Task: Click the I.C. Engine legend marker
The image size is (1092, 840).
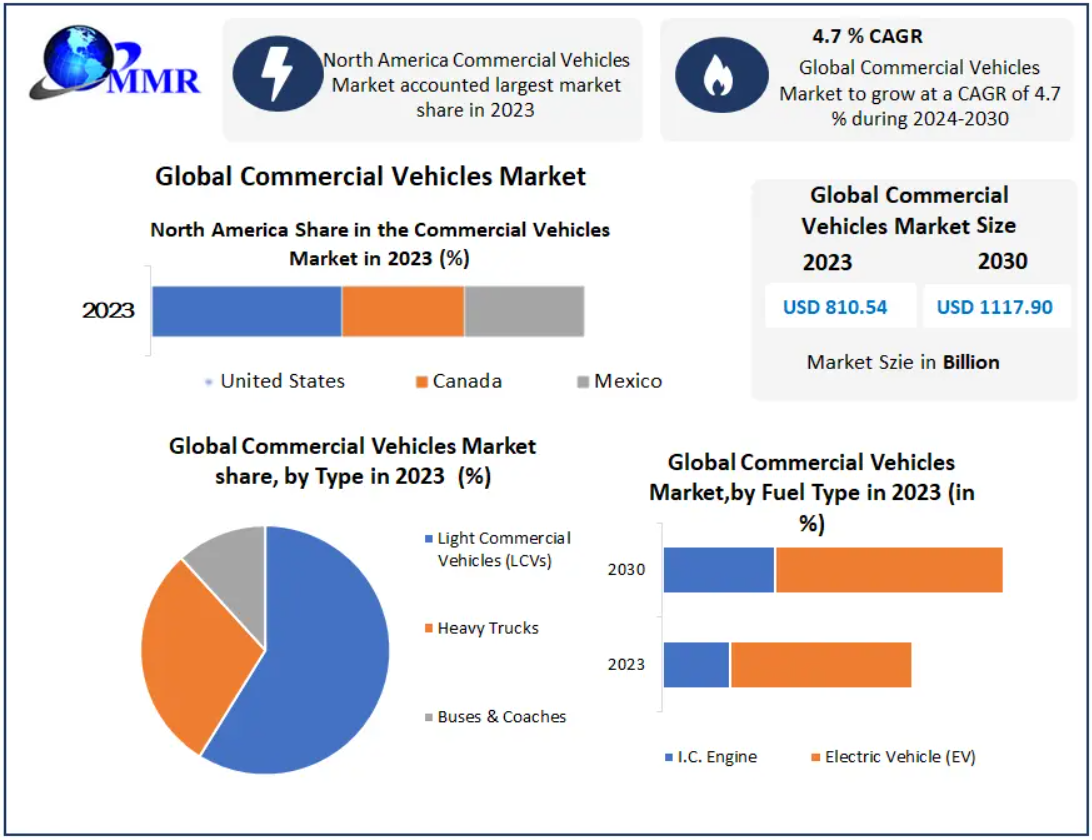Action: click(669, 758)
